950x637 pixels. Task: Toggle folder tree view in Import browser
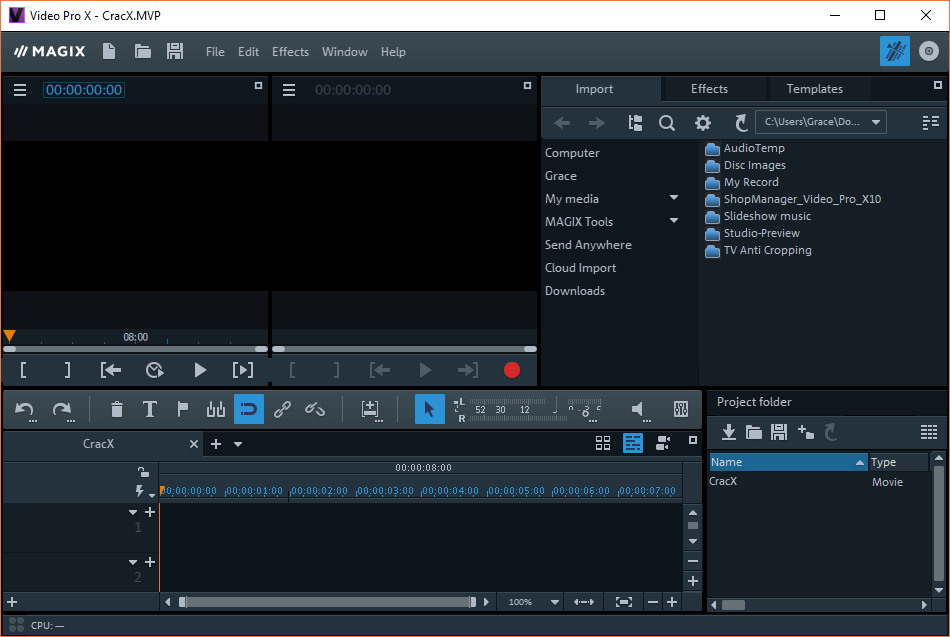[635, 123]
